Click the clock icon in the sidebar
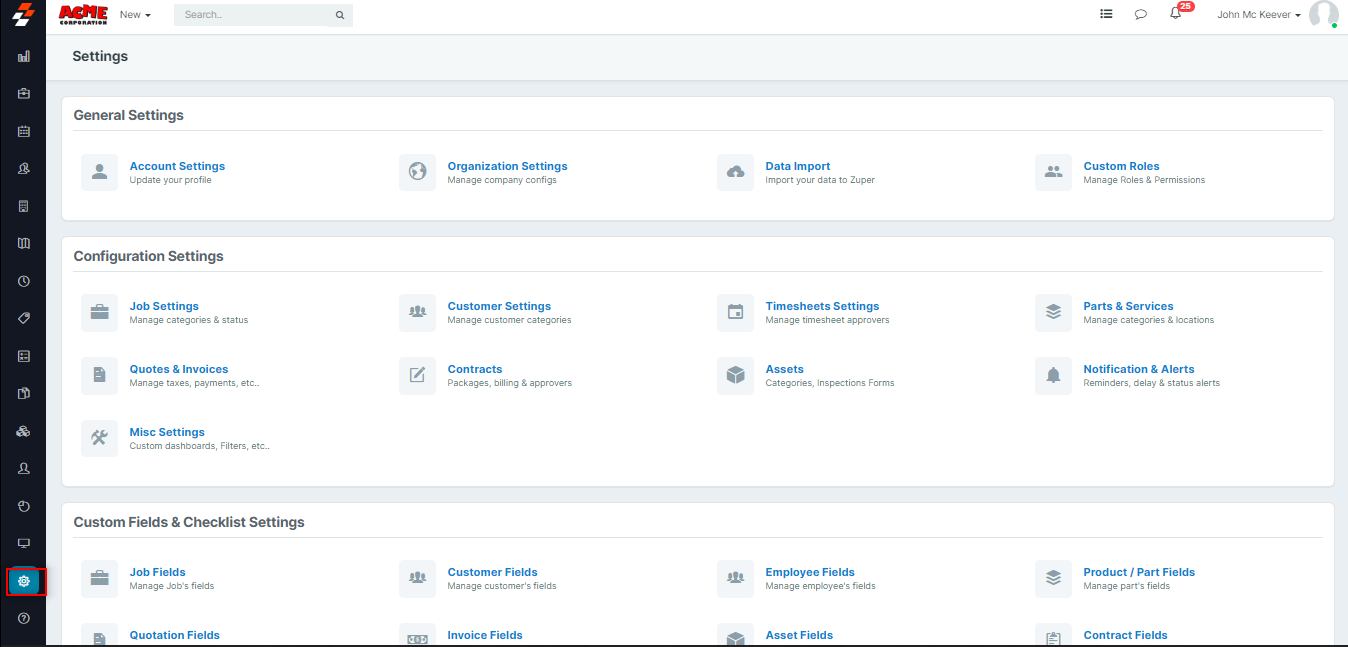Screen dimensions: 1348x647 (x=24, y=281)
